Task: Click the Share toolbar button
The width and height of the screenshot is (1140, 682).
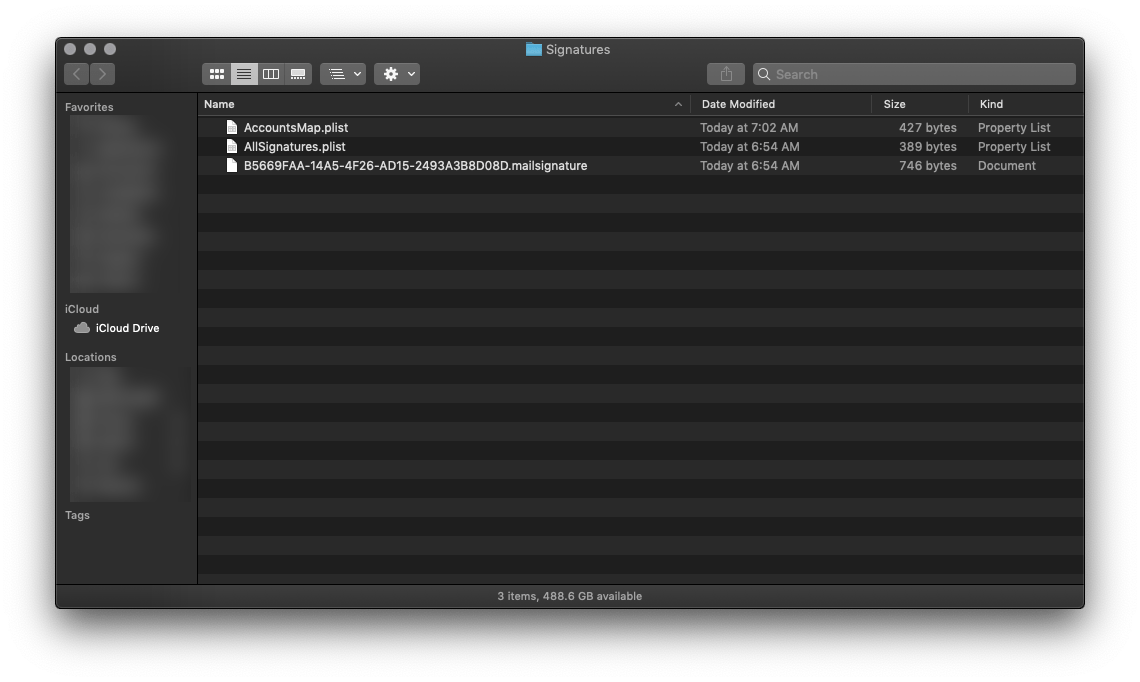Action: pyautogui.click(x=727, y=74)
